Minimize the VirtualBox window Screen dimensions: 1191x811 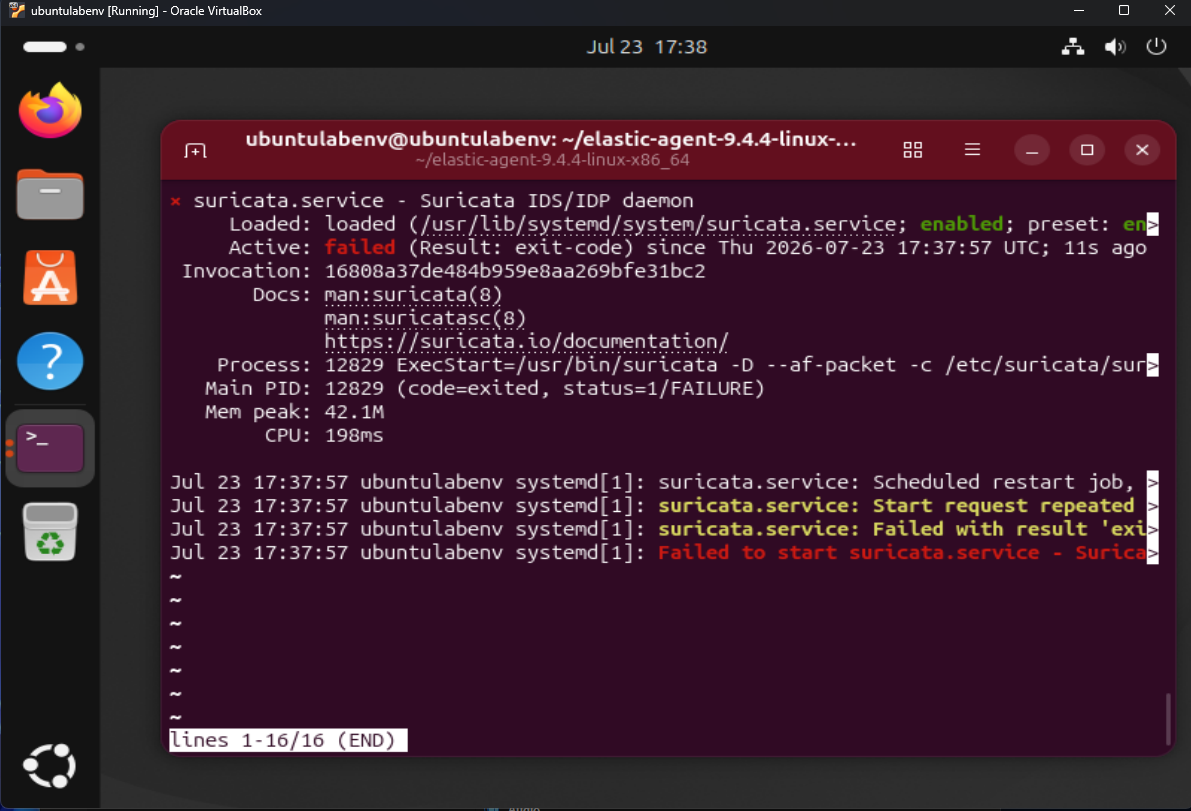click(x=1079, y=11)
